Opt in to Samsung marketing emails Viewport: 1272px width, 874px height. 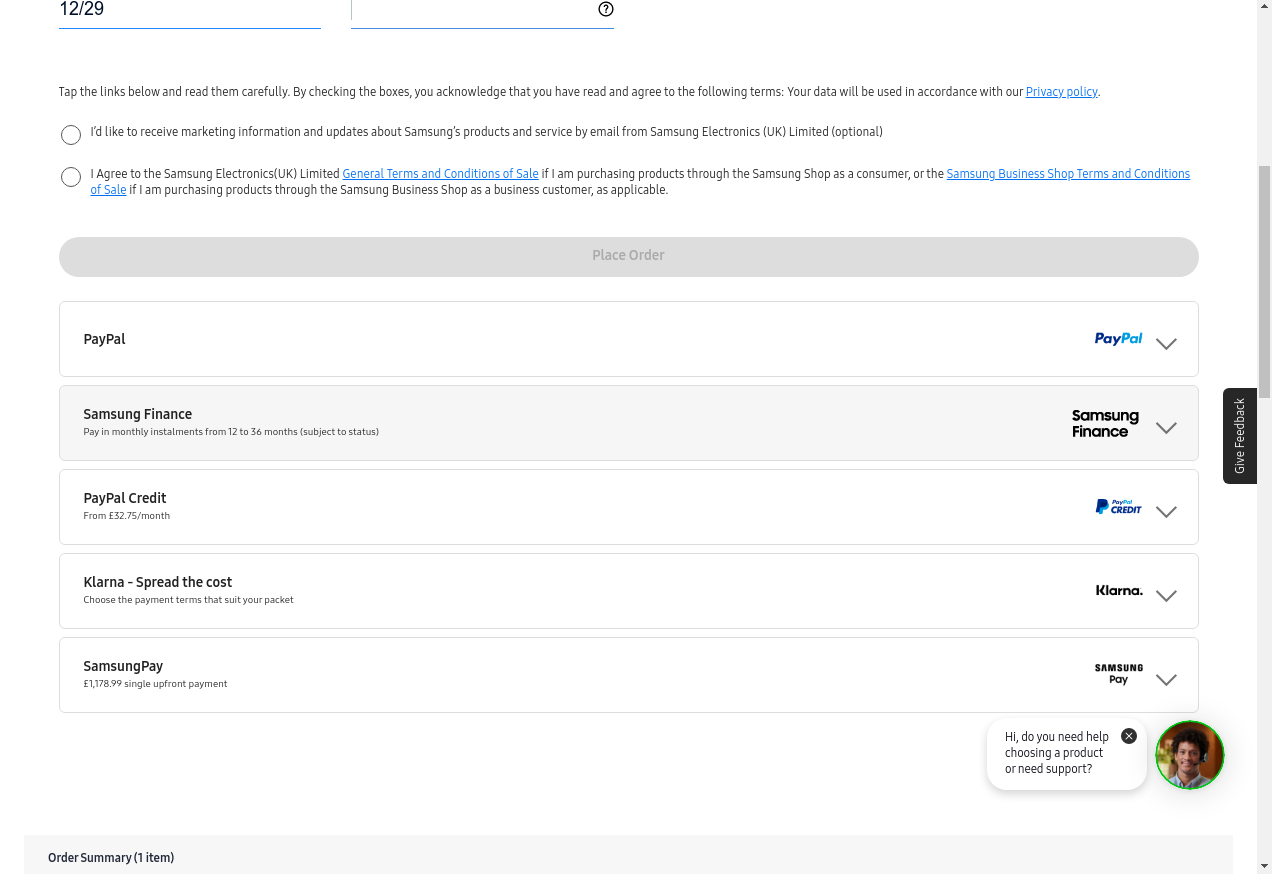[x=71, y=135]
